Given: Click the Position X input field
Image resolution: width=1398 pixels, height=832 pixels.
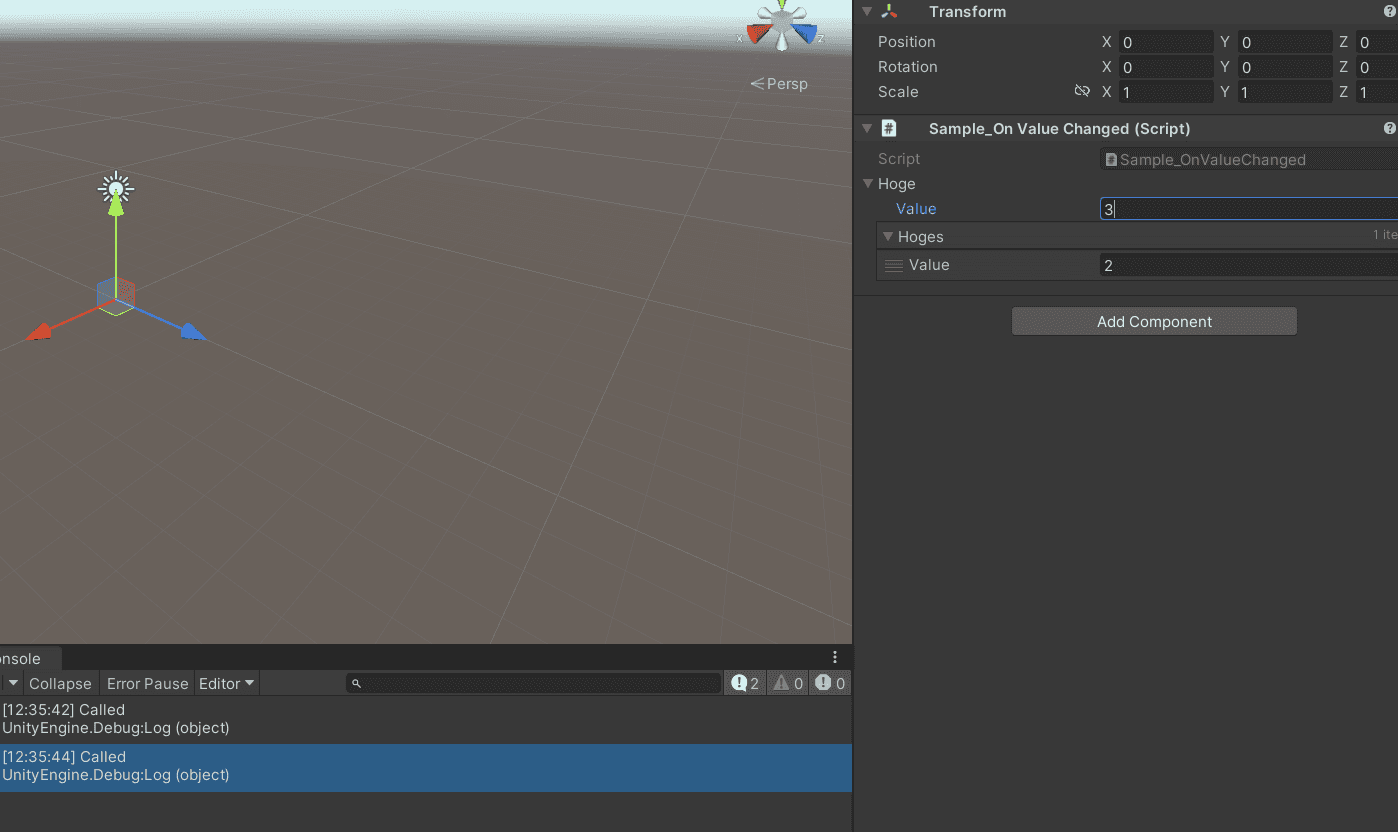Looking at the screenshot, I should point(1165,42).
